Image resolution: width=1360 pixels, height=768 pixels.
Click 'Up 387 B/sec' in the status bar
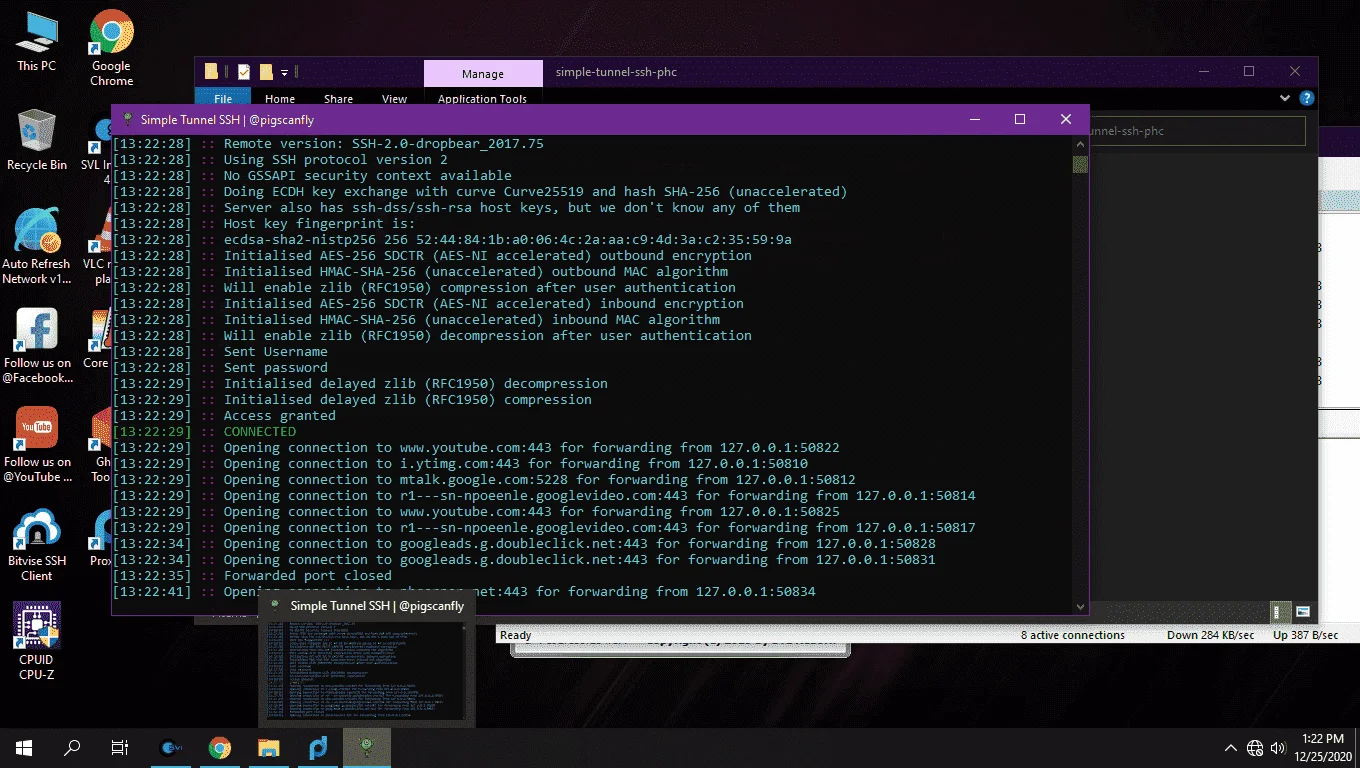pos(1305,635)
